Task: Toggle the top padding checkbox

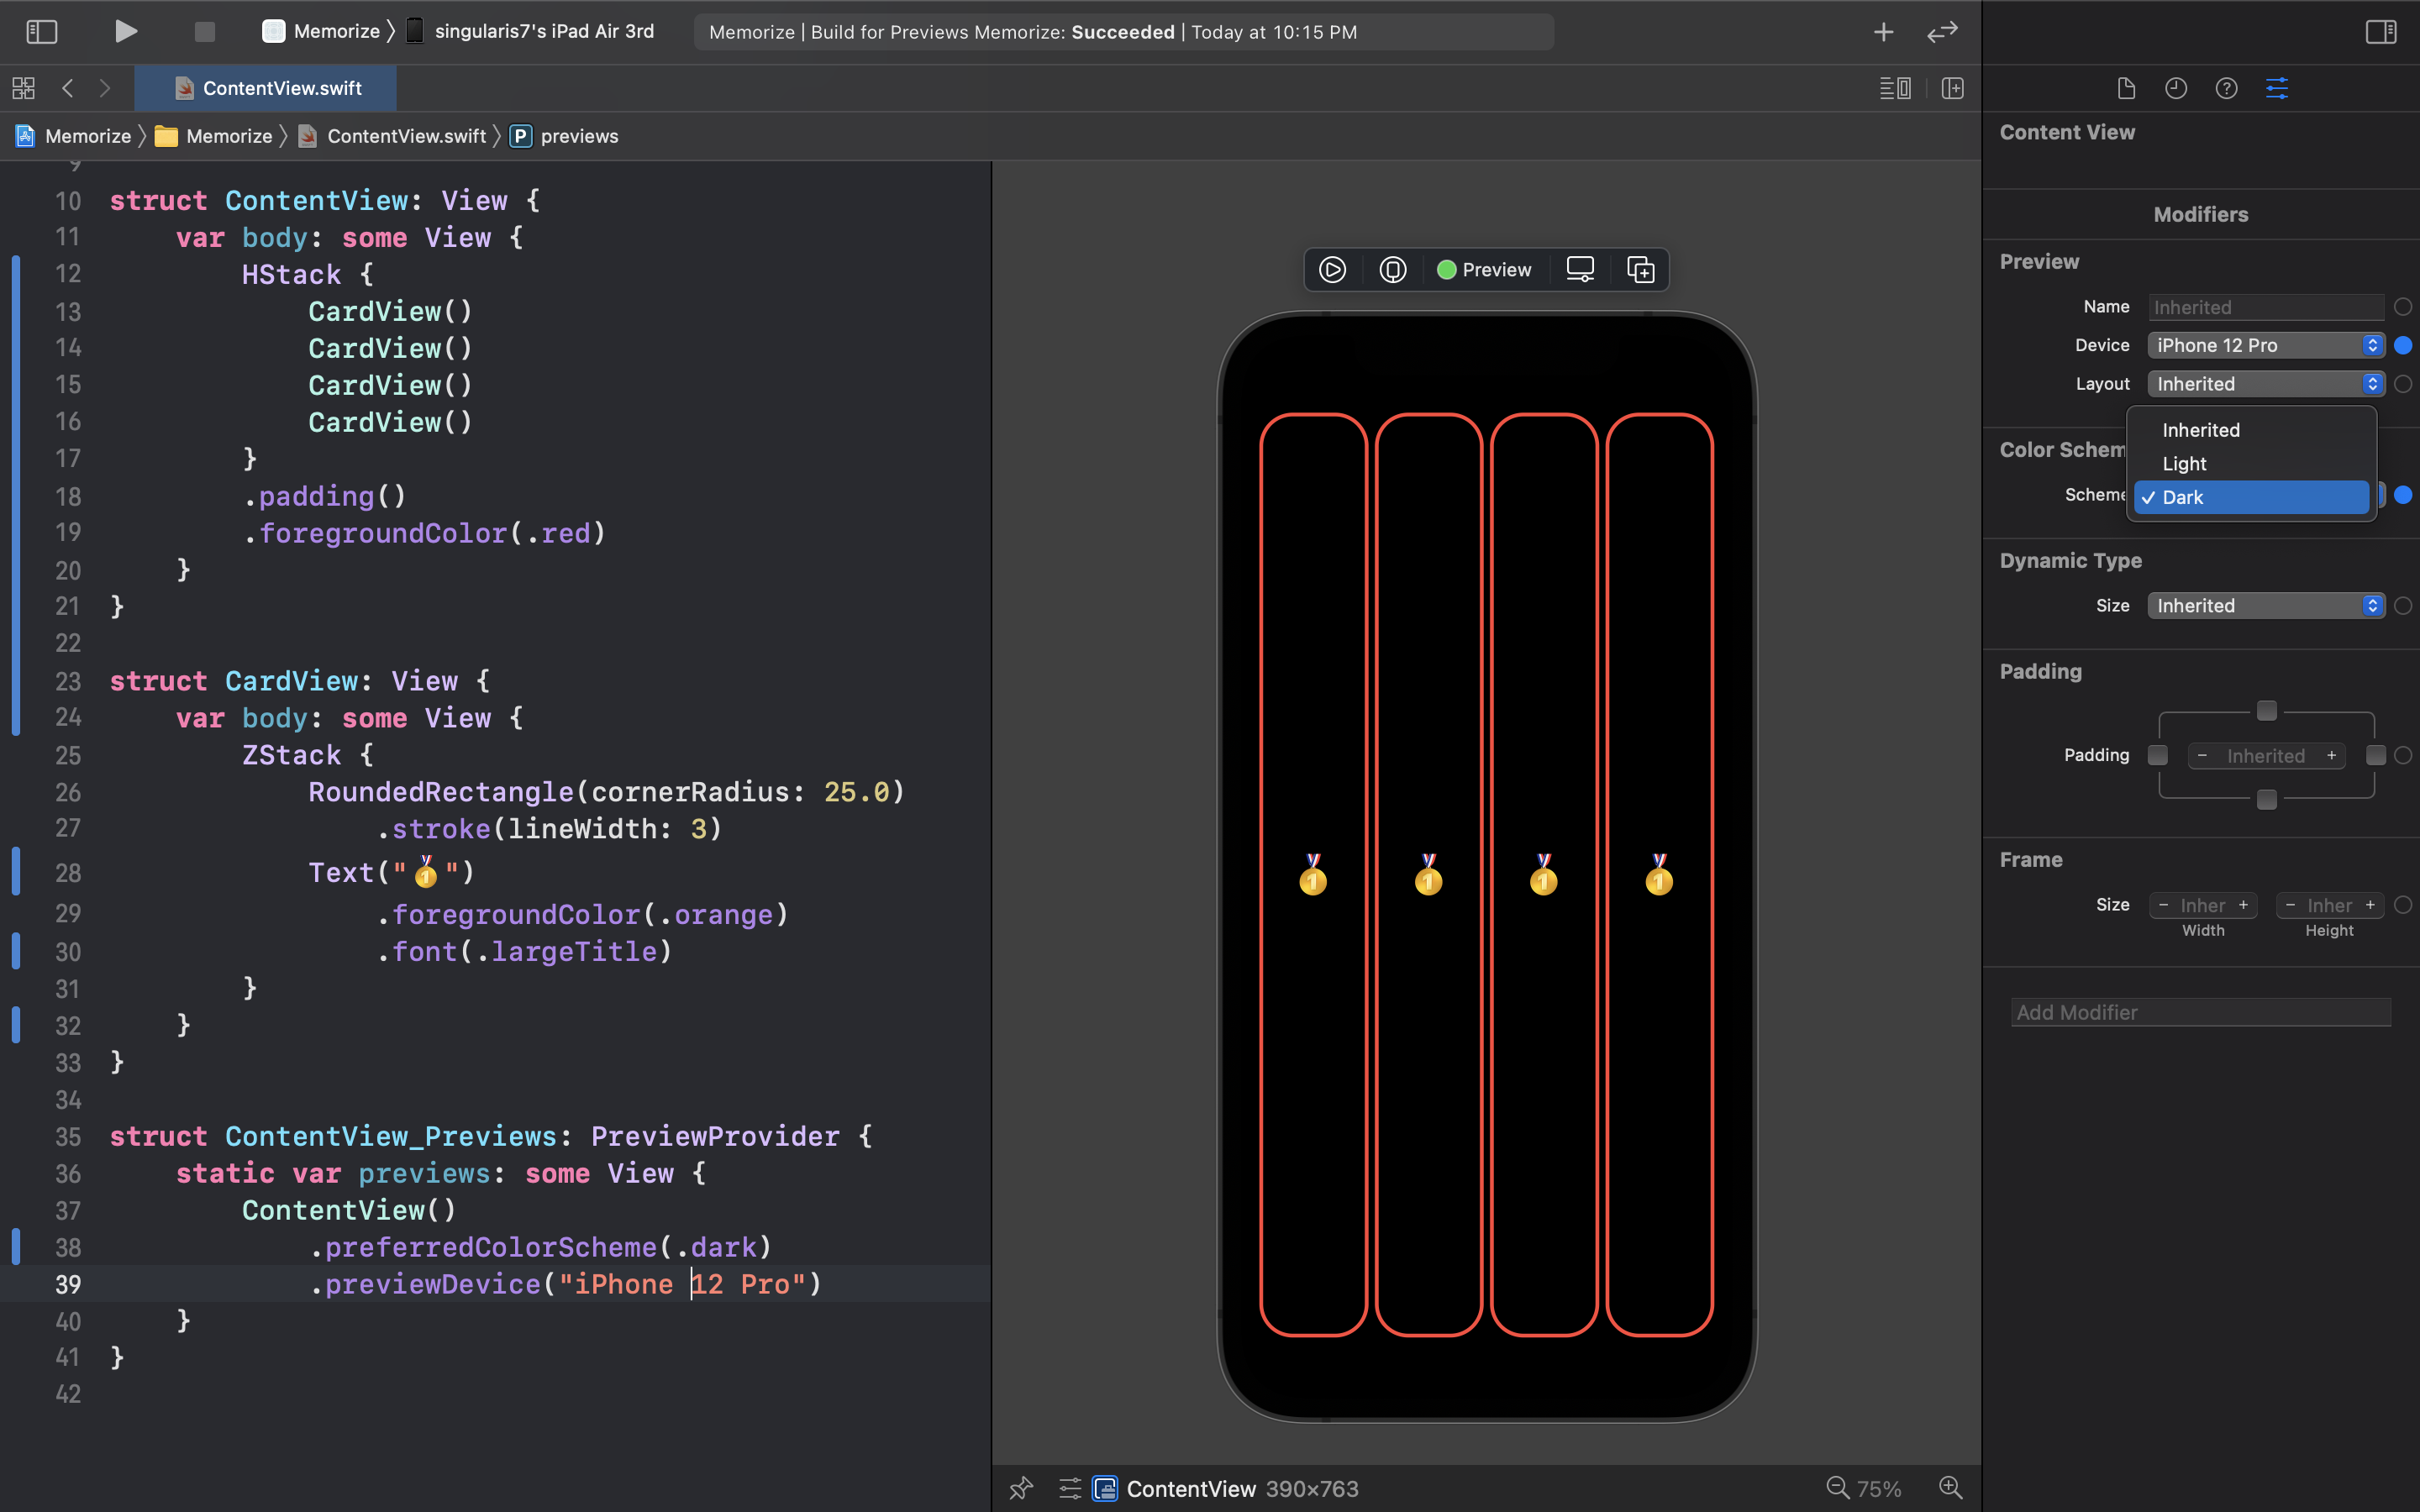Action: 2266,711
